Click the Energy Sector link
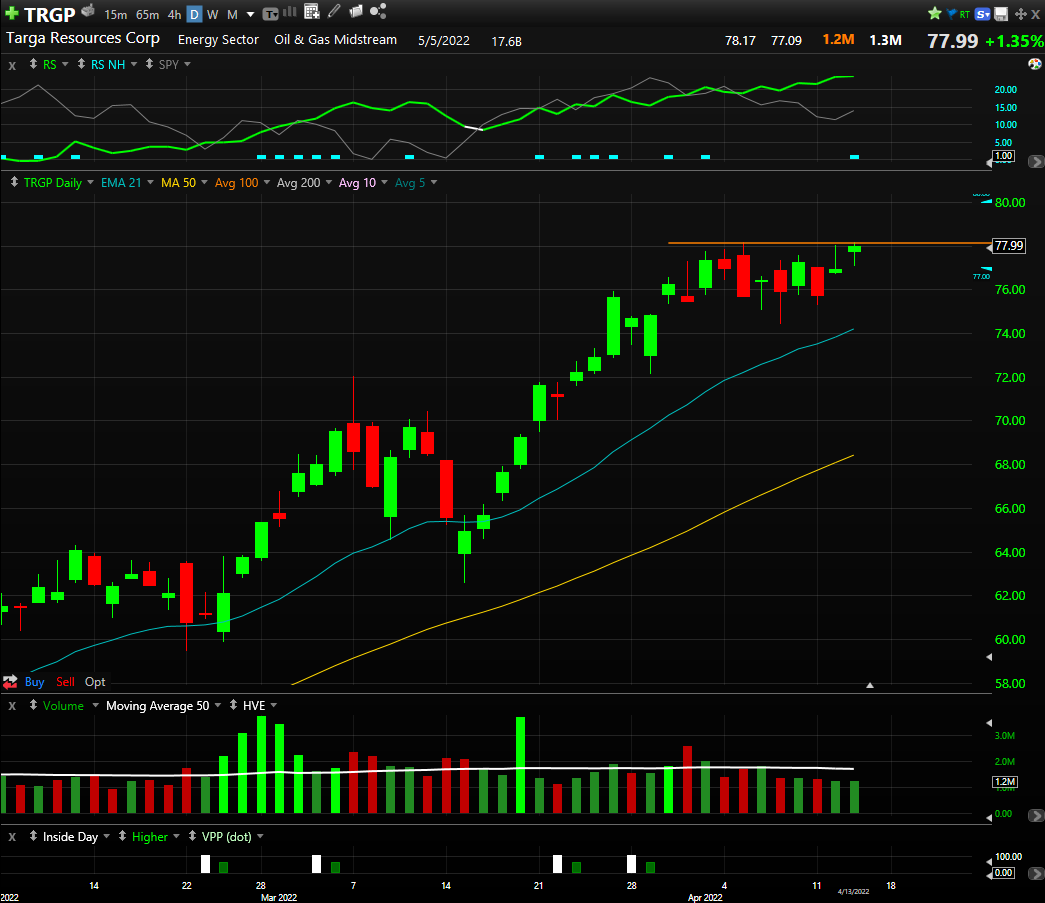Image resolution: width=1045 pixels, height=903 pixels. (218, 40)
